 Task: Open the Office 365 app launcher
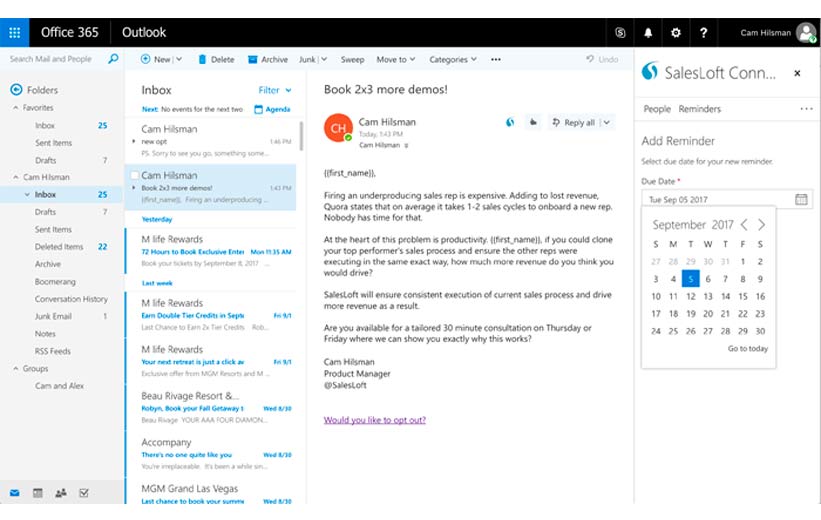(15, 32)
